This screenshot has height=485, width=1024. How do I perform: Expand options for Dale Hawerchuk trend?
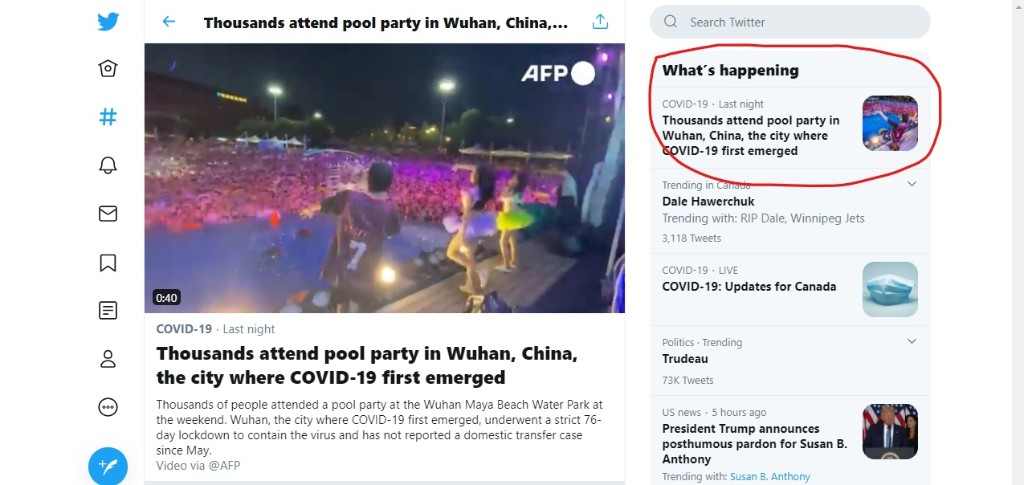(912, 184)
